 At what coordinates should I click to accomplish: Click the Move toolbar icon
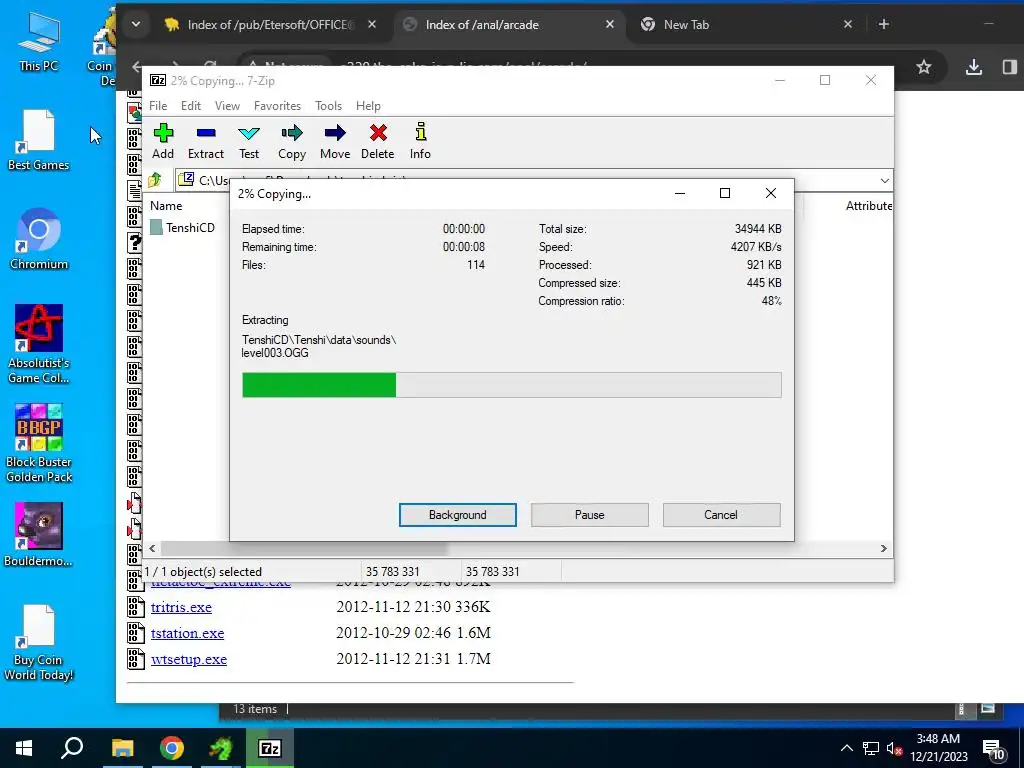(x=335, y=141)
